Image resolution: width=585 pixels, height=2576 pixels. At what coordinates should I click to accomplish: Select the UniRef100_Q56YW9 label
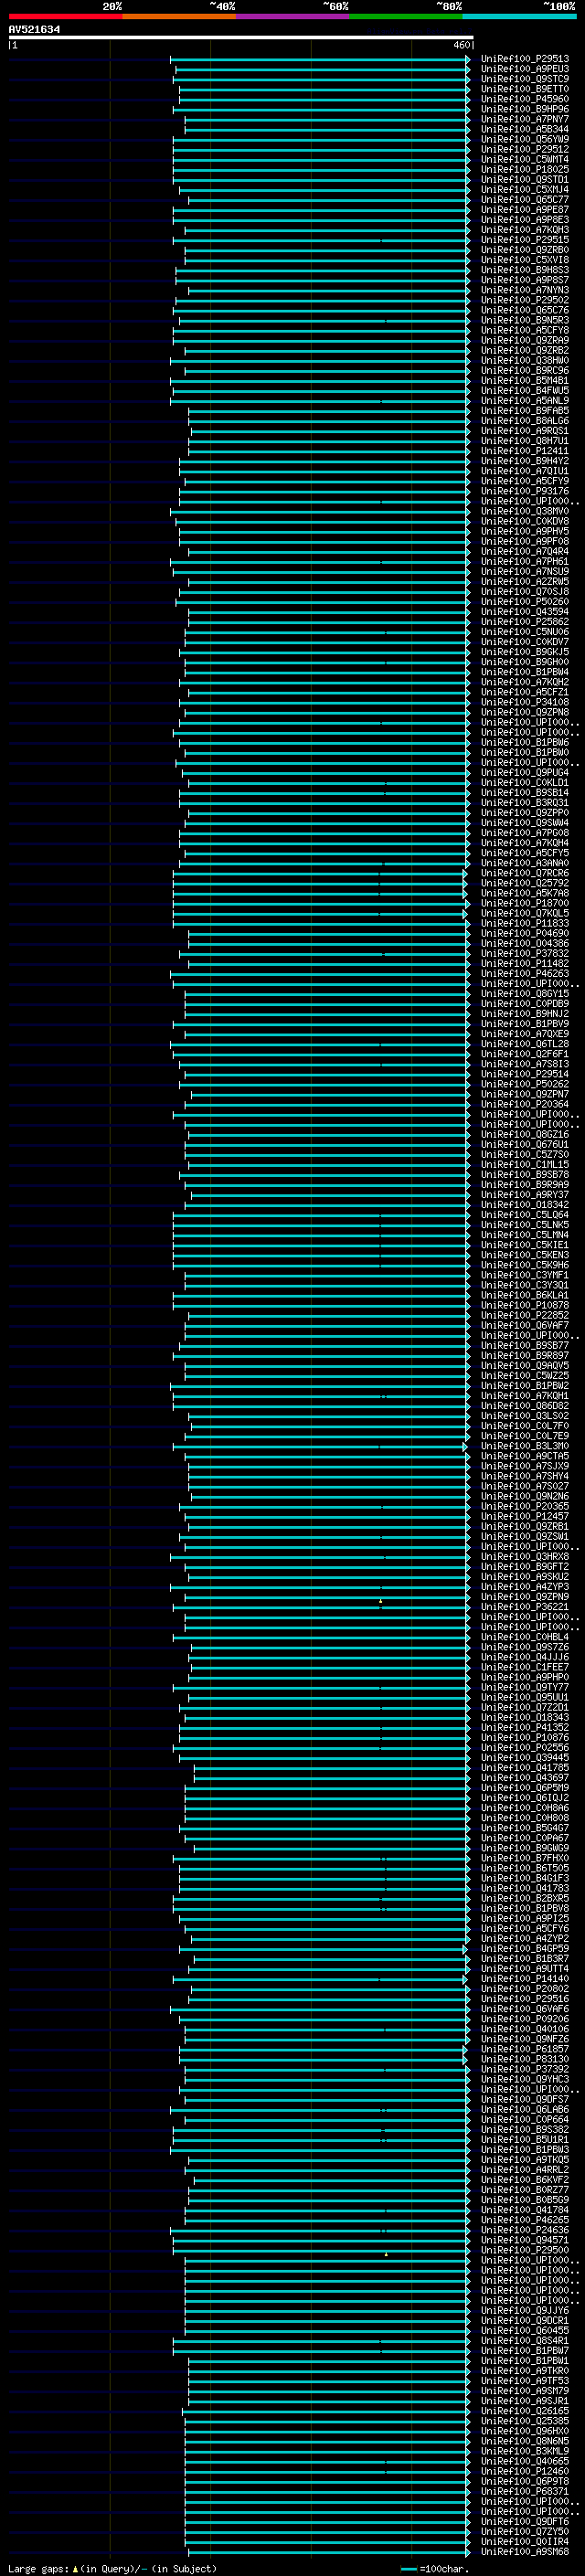point(524,139)
